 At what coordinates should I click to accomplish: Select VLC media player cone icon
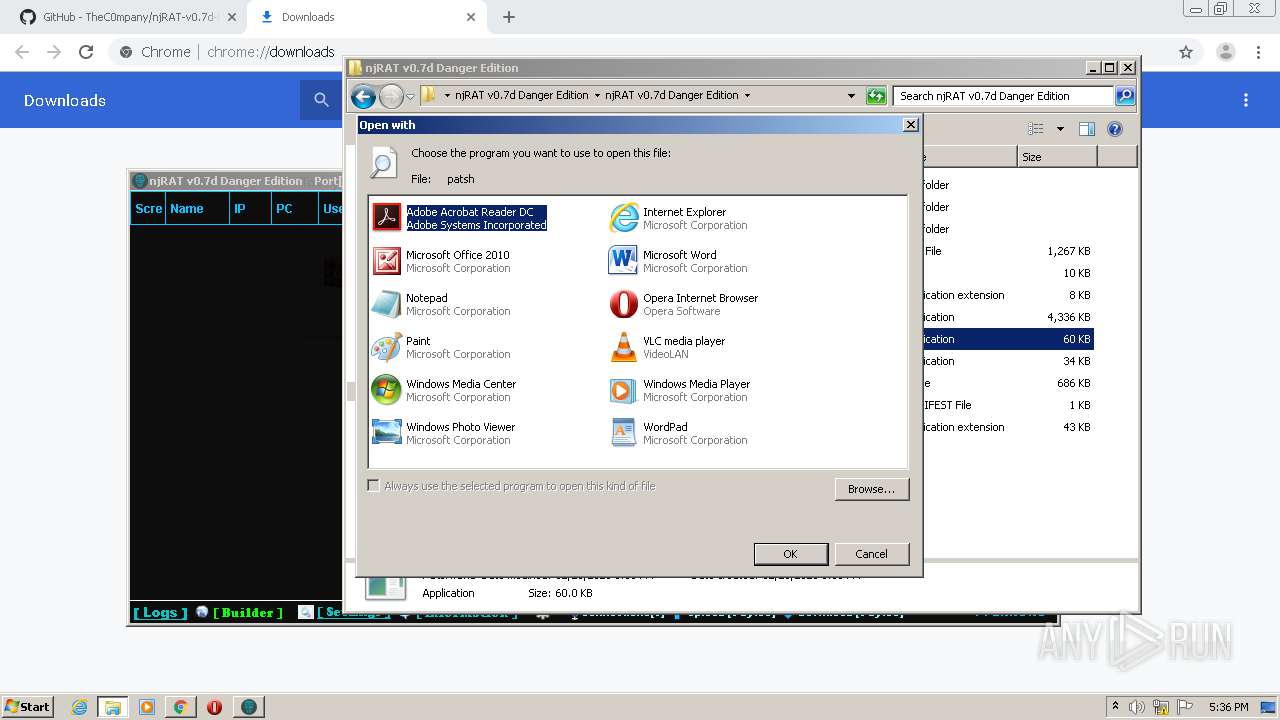623,347
